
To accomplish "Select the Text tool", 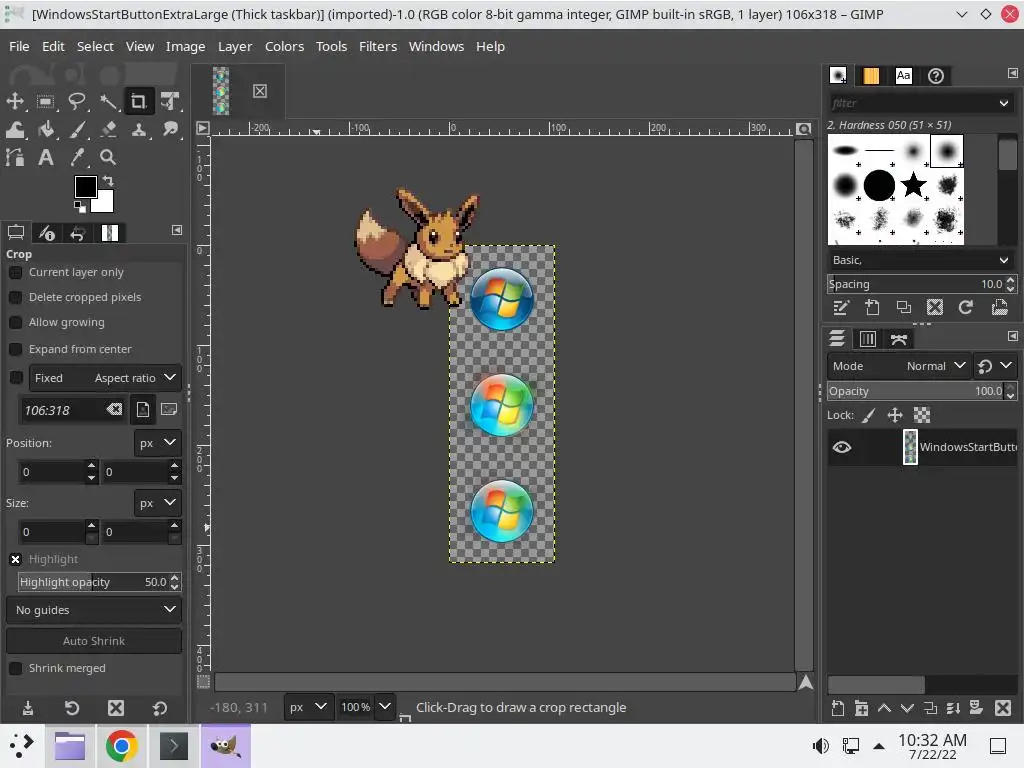I will pyautogui.click(x=46, y=157).
